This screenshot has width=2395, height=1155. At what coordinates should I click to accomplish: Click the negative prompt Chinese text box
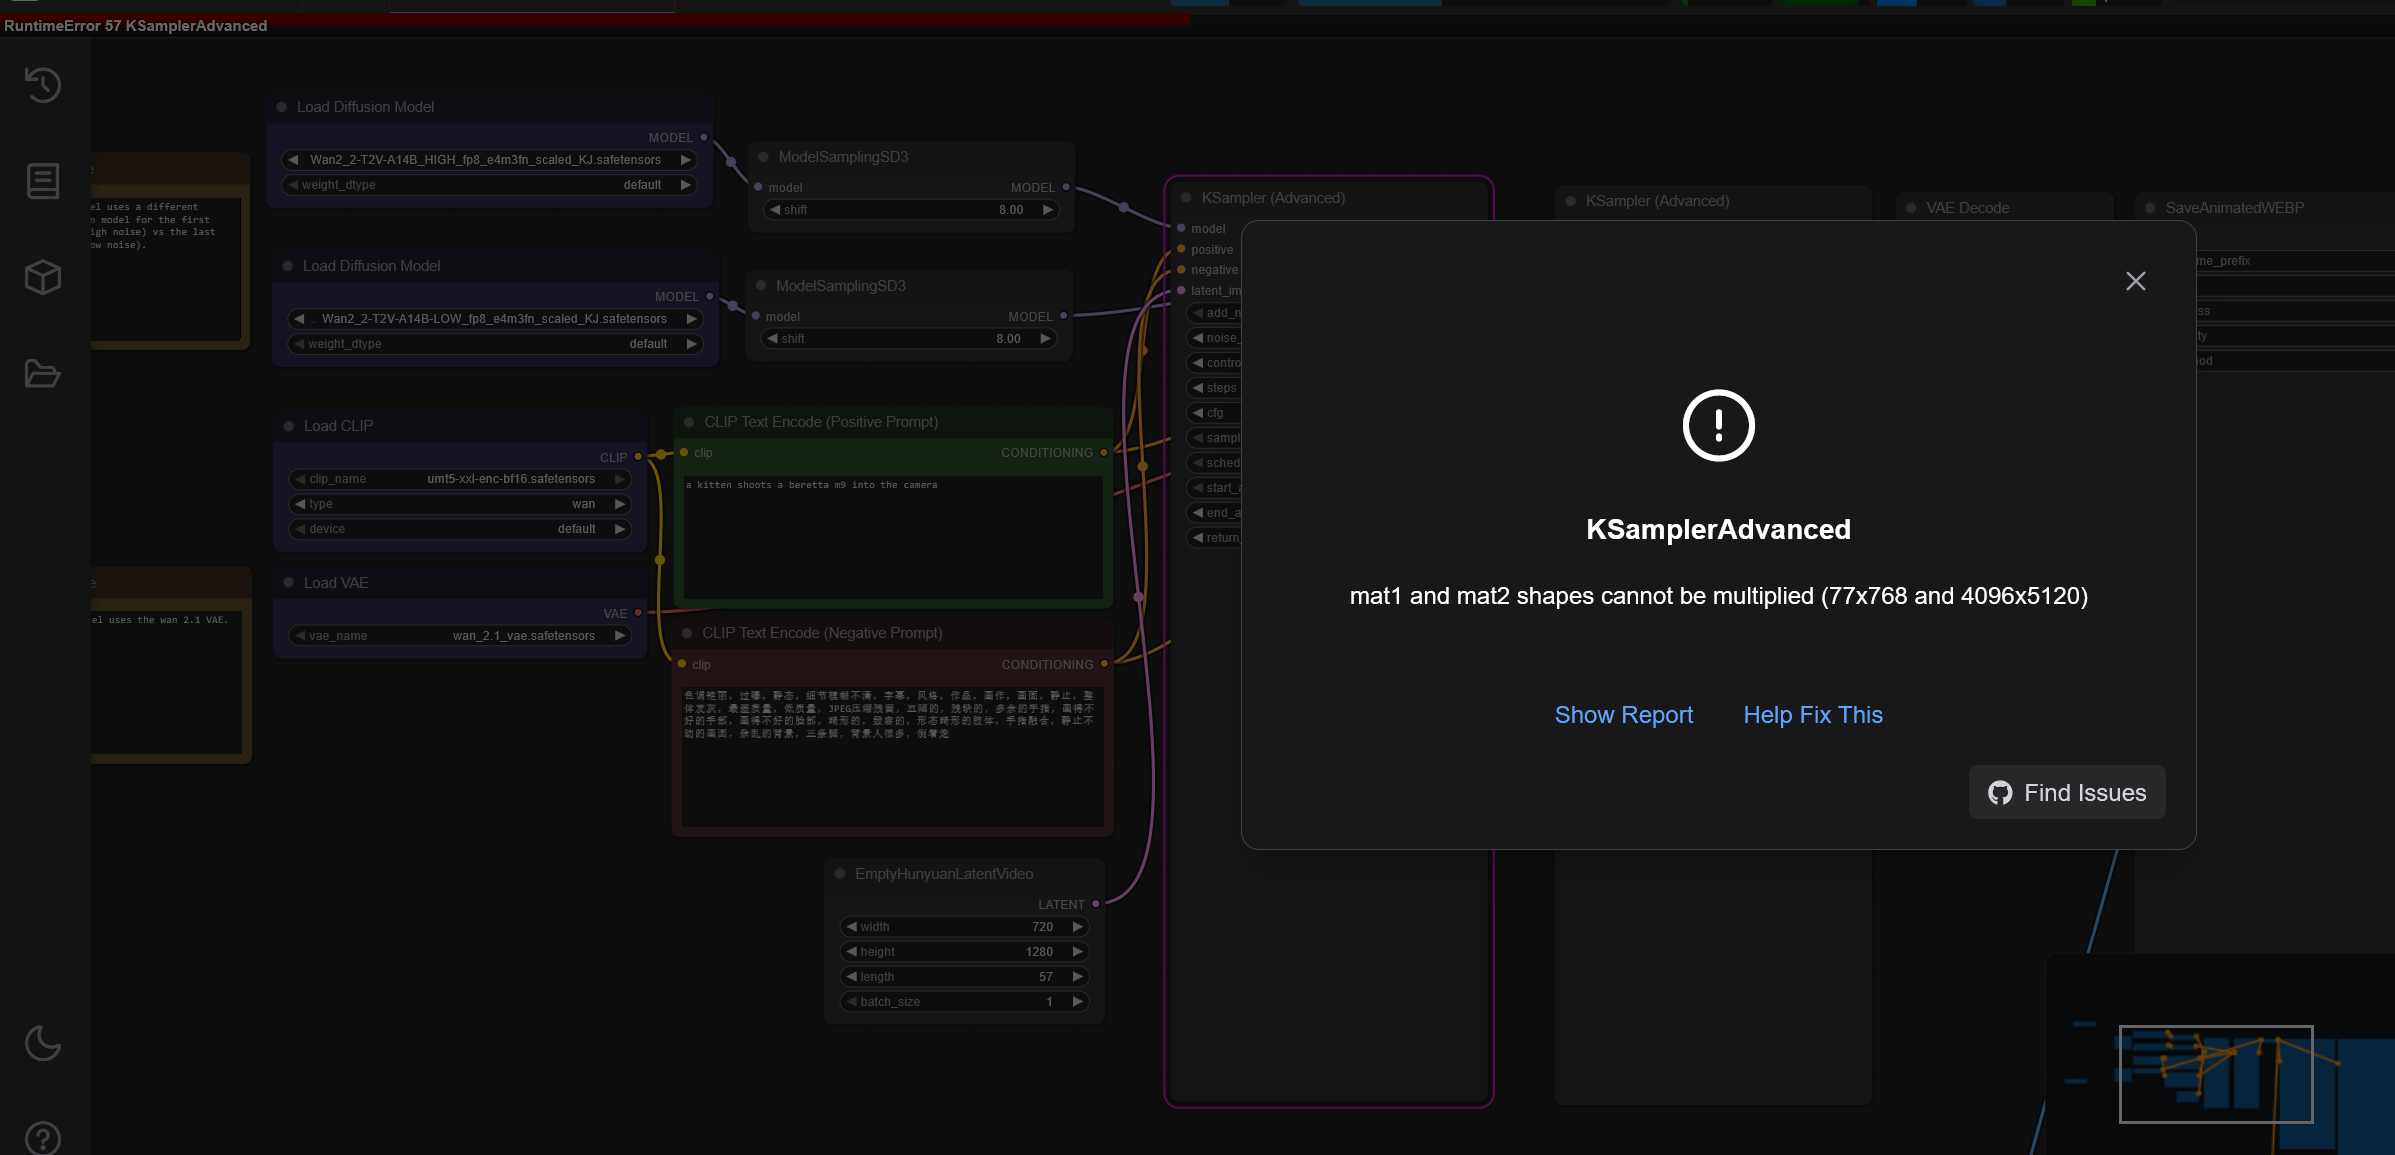coord(892,756)
